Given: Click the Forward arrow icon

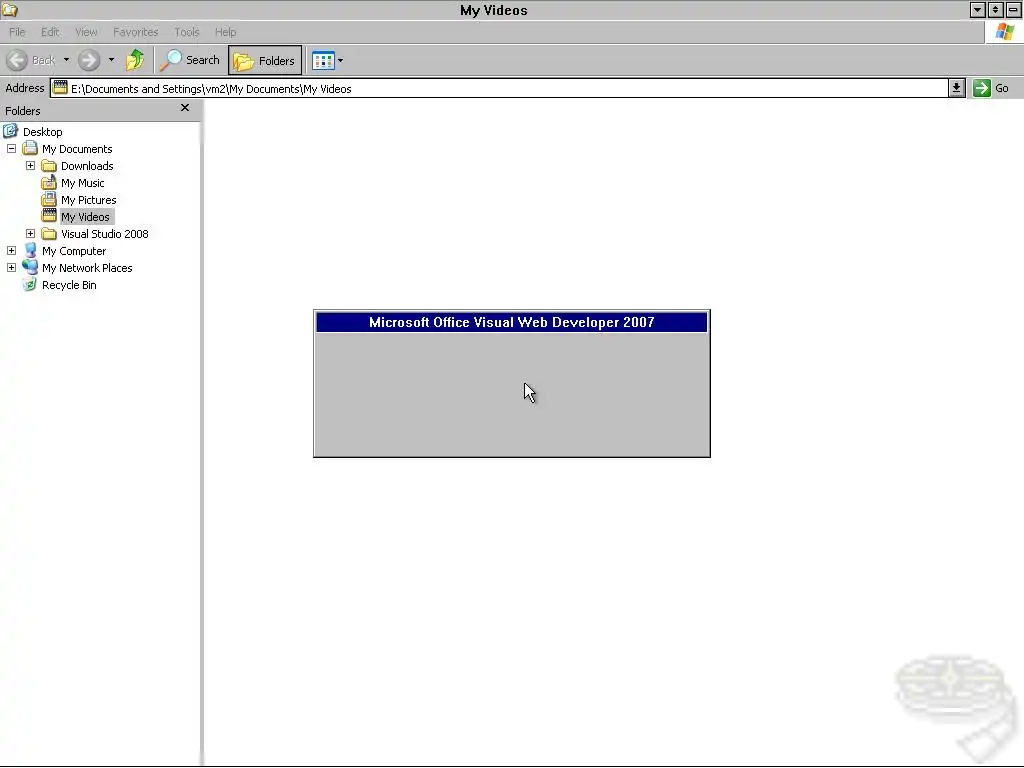Looking at the screenshot, I should click(x=89, y=60).
